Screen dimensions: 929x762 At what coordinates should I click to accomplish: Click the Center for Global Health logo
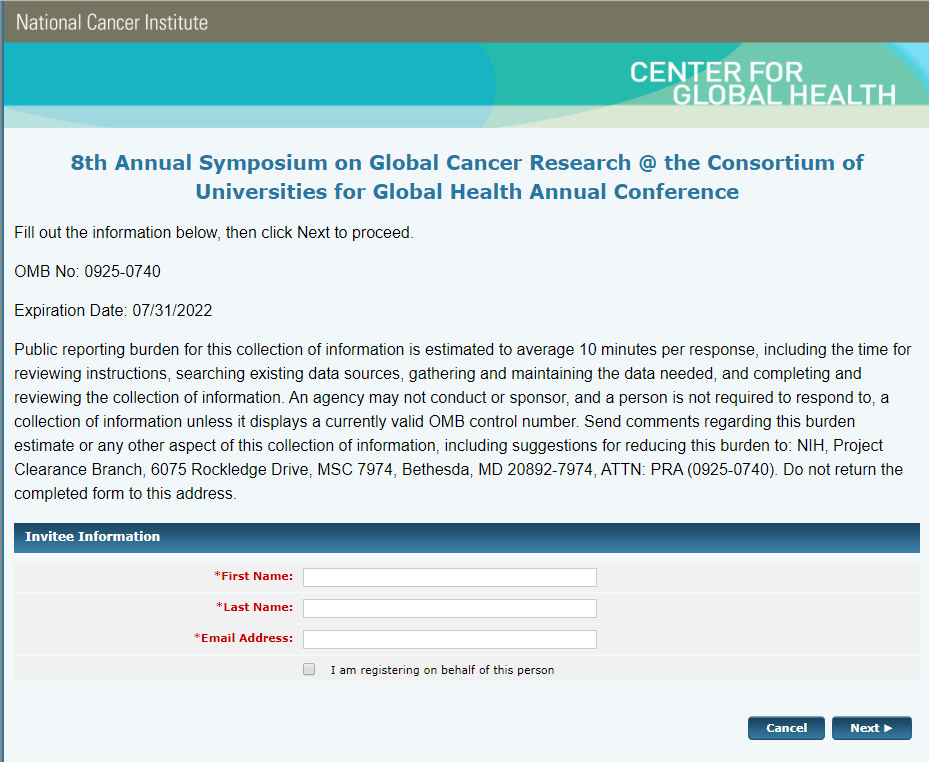[762, 84]
